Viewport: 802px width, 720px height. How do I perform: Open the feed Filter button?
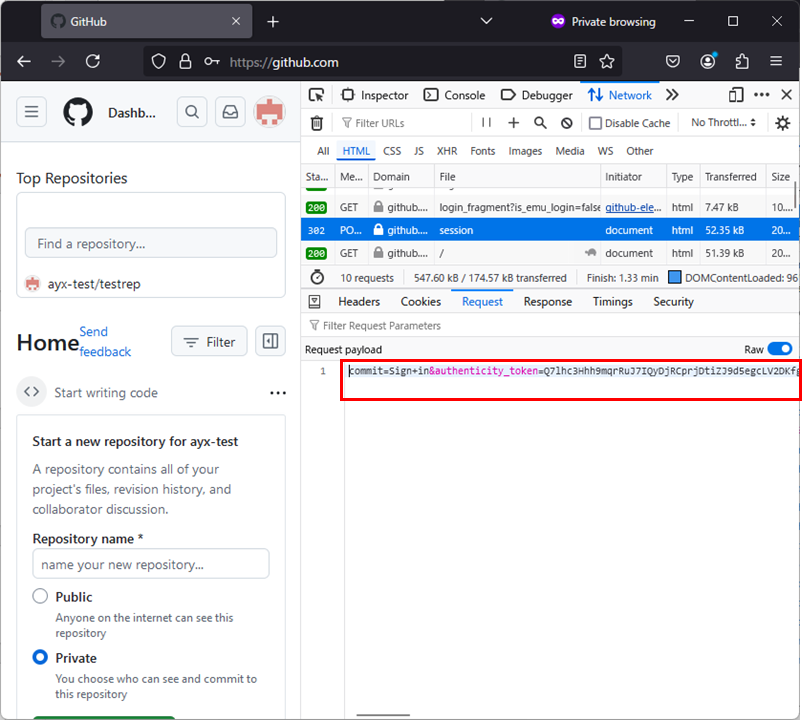coord(209,341)
